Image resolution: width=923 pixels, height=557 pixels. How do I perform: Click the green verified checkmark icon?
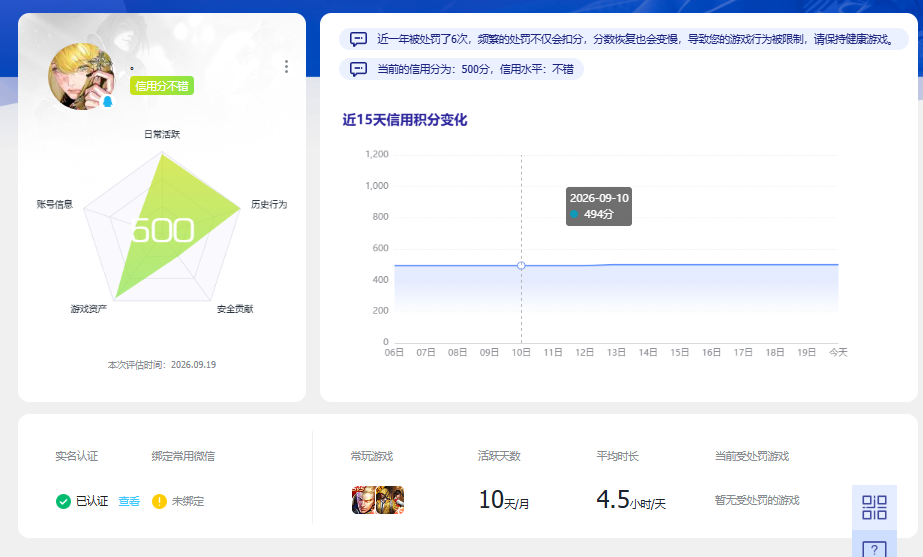63,501
